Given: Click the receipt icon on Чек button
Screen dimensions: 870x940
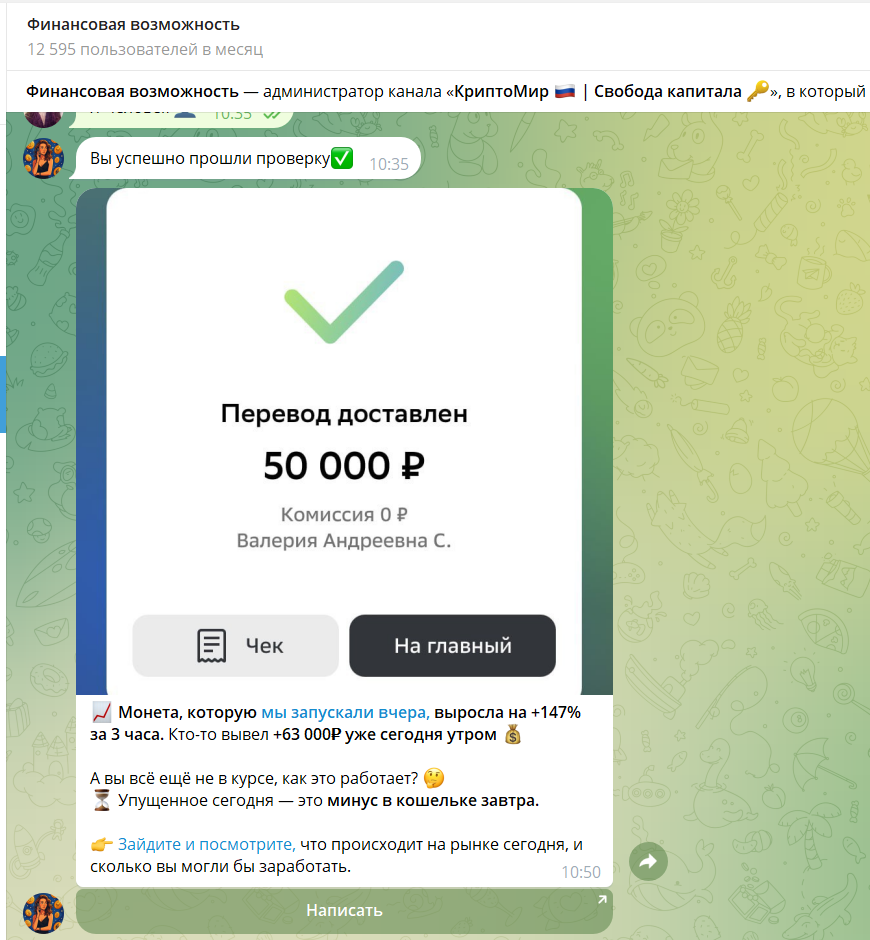Looking at the screenshot, I should click(212, 646).
